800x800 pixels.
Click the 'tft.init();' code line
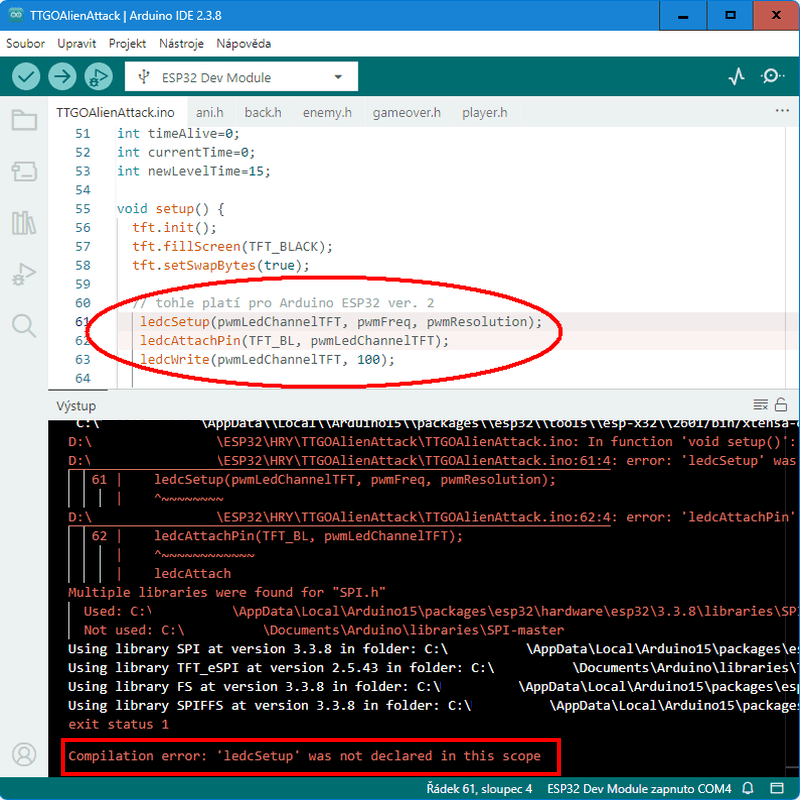tap(174, 228)
